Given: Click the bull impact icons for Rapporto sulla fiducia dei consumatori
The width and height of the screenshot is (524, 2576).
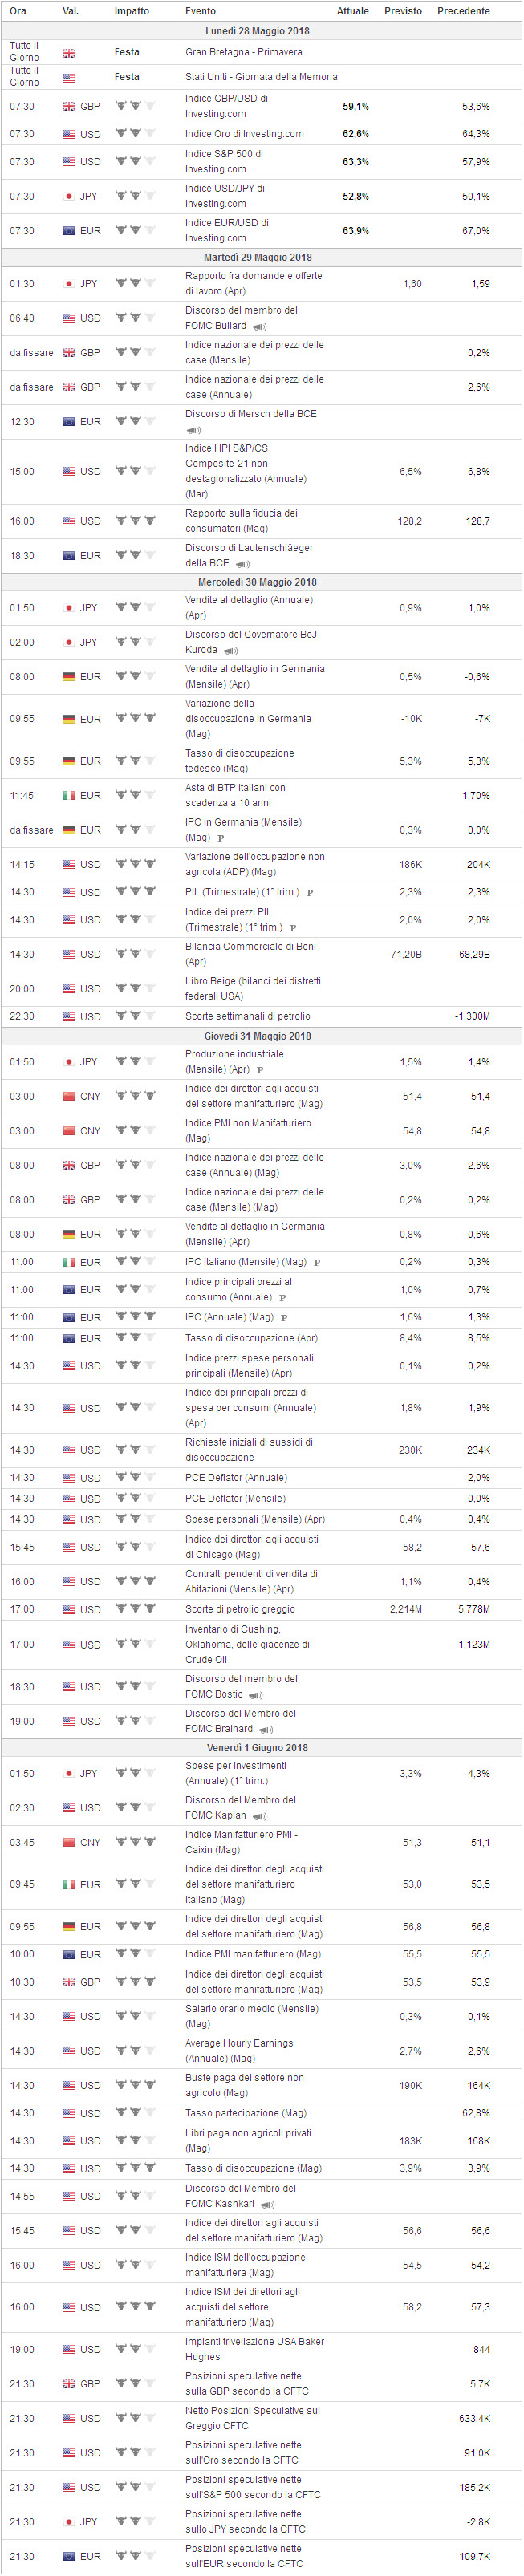Looking at the screenshot, I should (x=135, y=521).
